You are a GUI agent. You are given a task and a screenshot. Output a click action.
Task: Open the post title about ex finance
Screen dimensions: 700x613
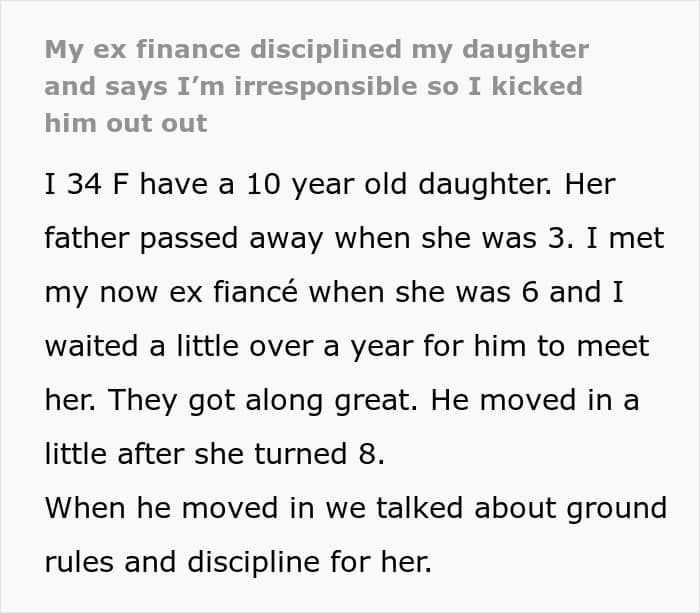(317, 86)
